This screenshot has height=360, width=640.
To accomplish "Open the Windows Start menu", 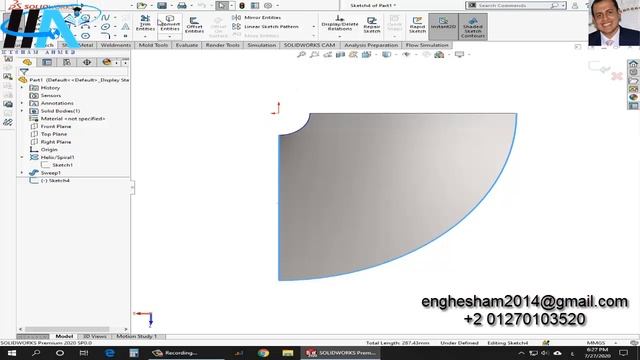I will [x=11, y=353].
